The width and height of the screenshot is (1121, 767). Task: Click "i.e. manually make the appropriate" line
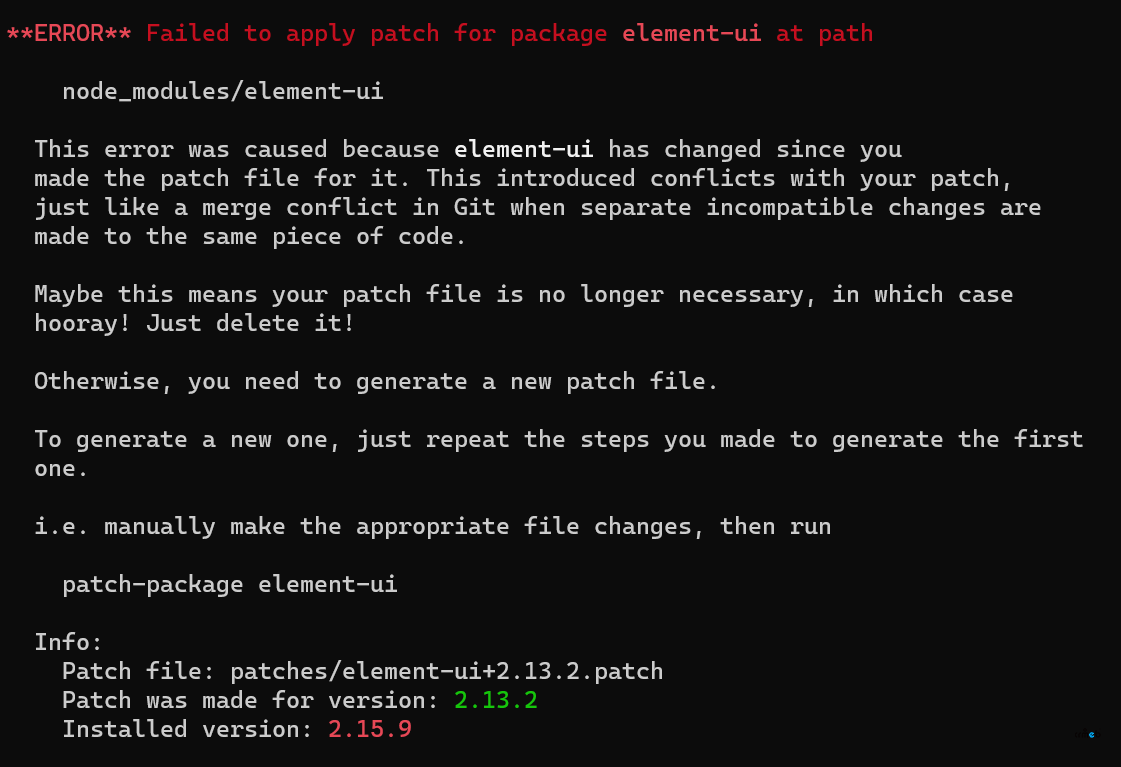coord(433,527)
